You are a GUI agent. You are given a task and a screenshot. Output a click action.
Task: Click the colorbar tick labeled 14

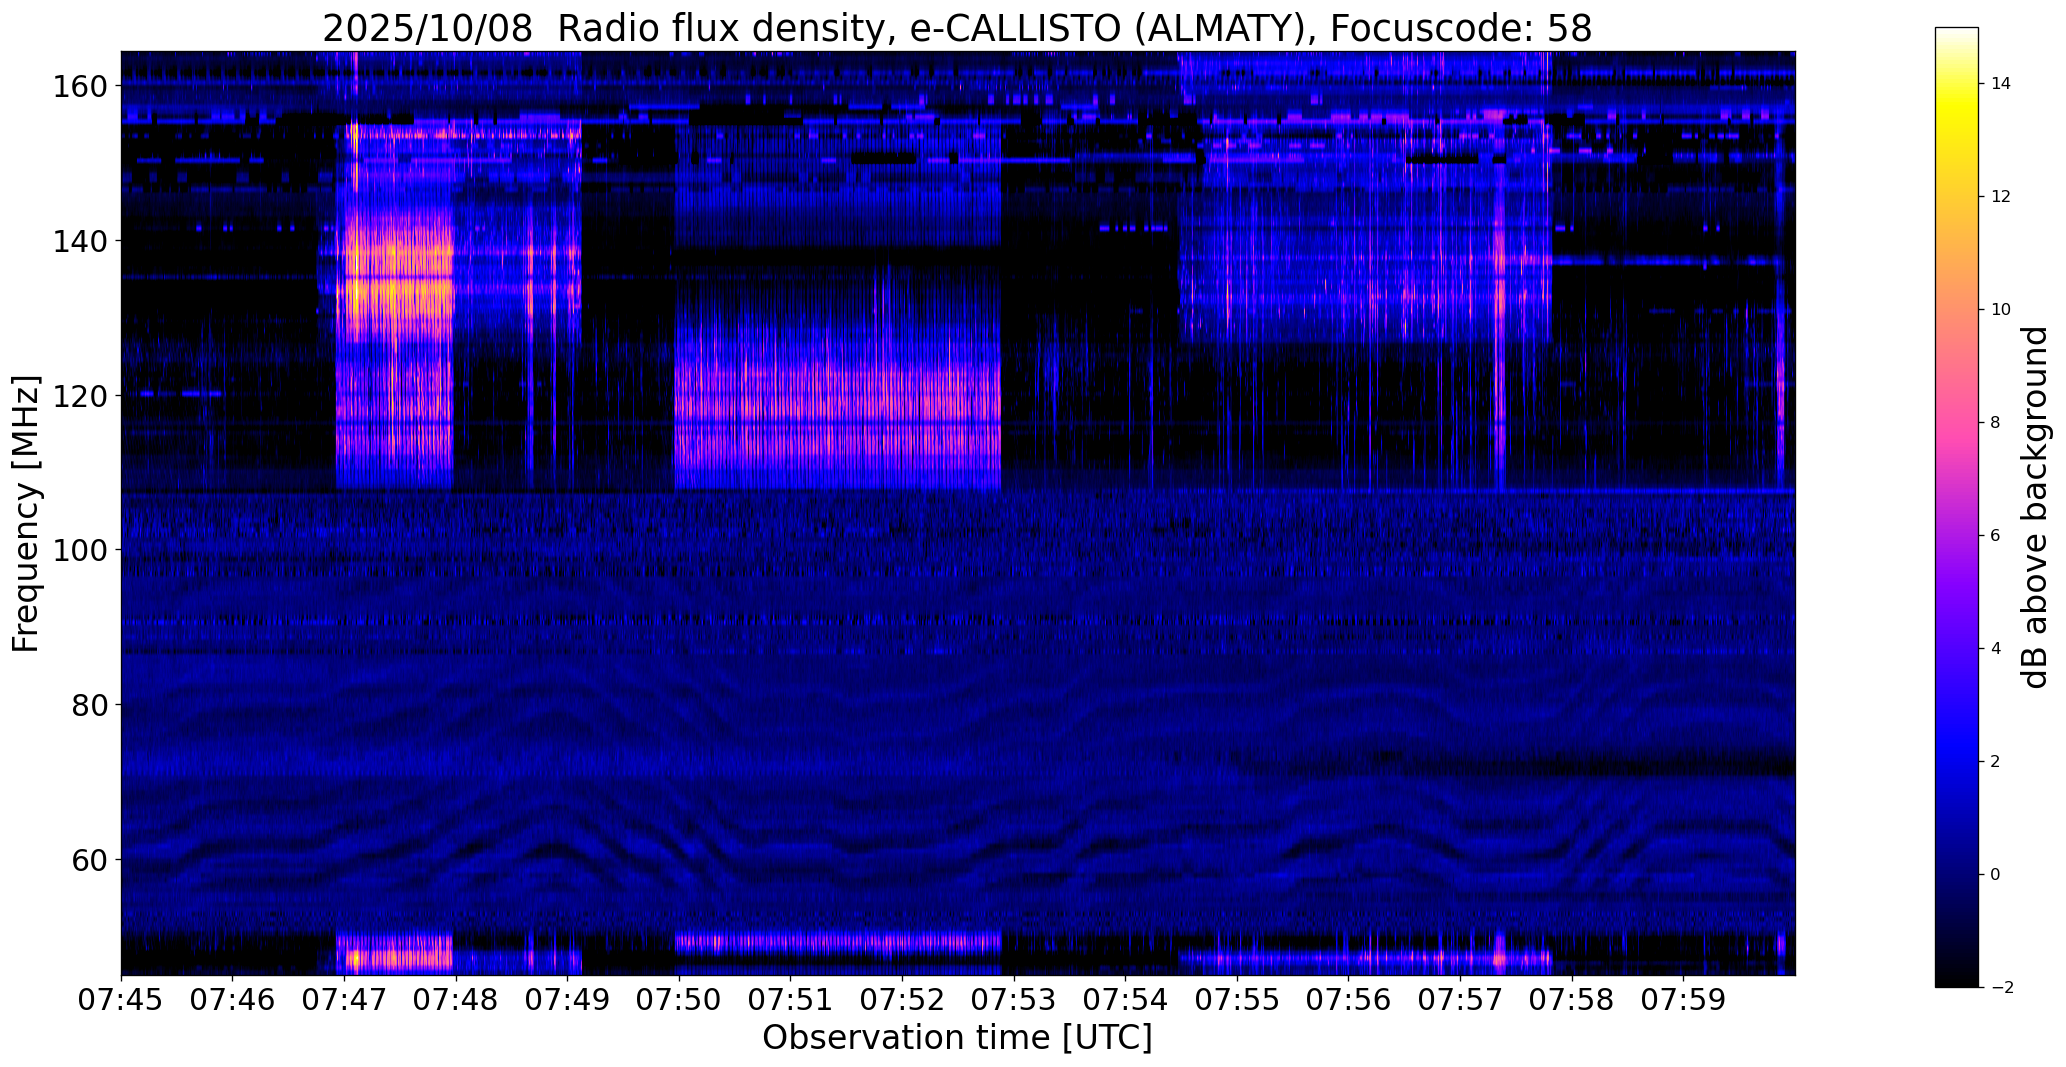click(2000, 84)
